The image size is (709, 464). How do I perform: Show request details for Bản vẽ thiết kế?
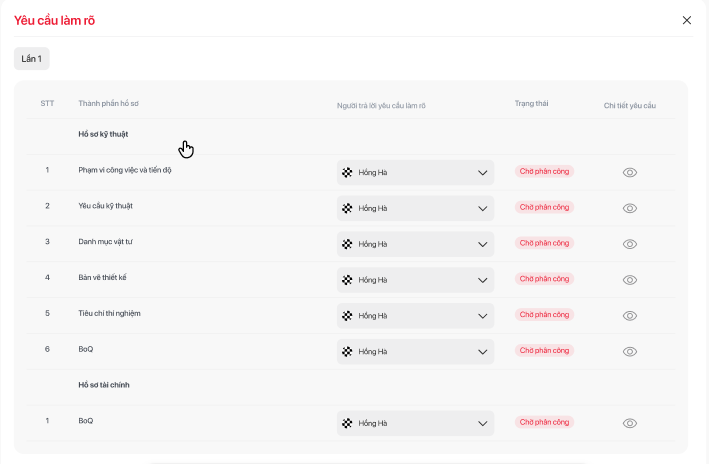point(629,280)
